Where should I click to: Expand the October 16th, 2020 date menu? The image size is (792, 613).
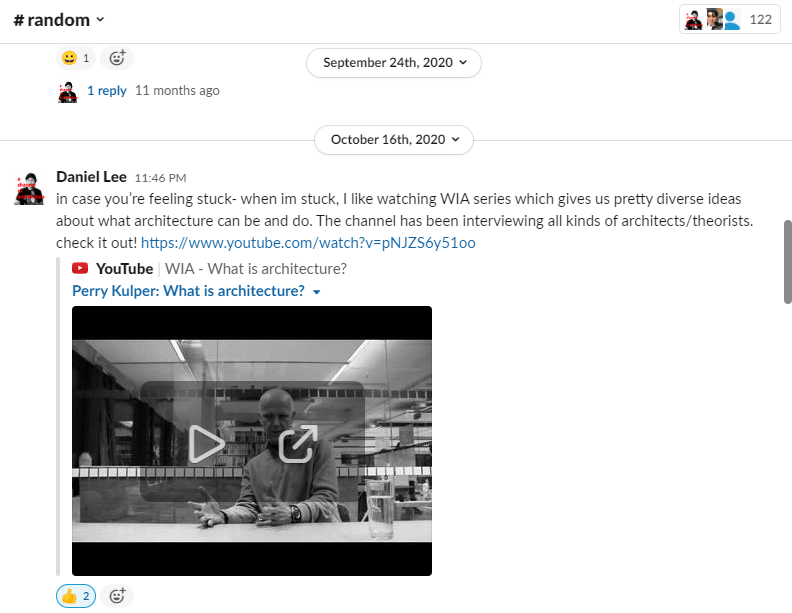[394, 140]
